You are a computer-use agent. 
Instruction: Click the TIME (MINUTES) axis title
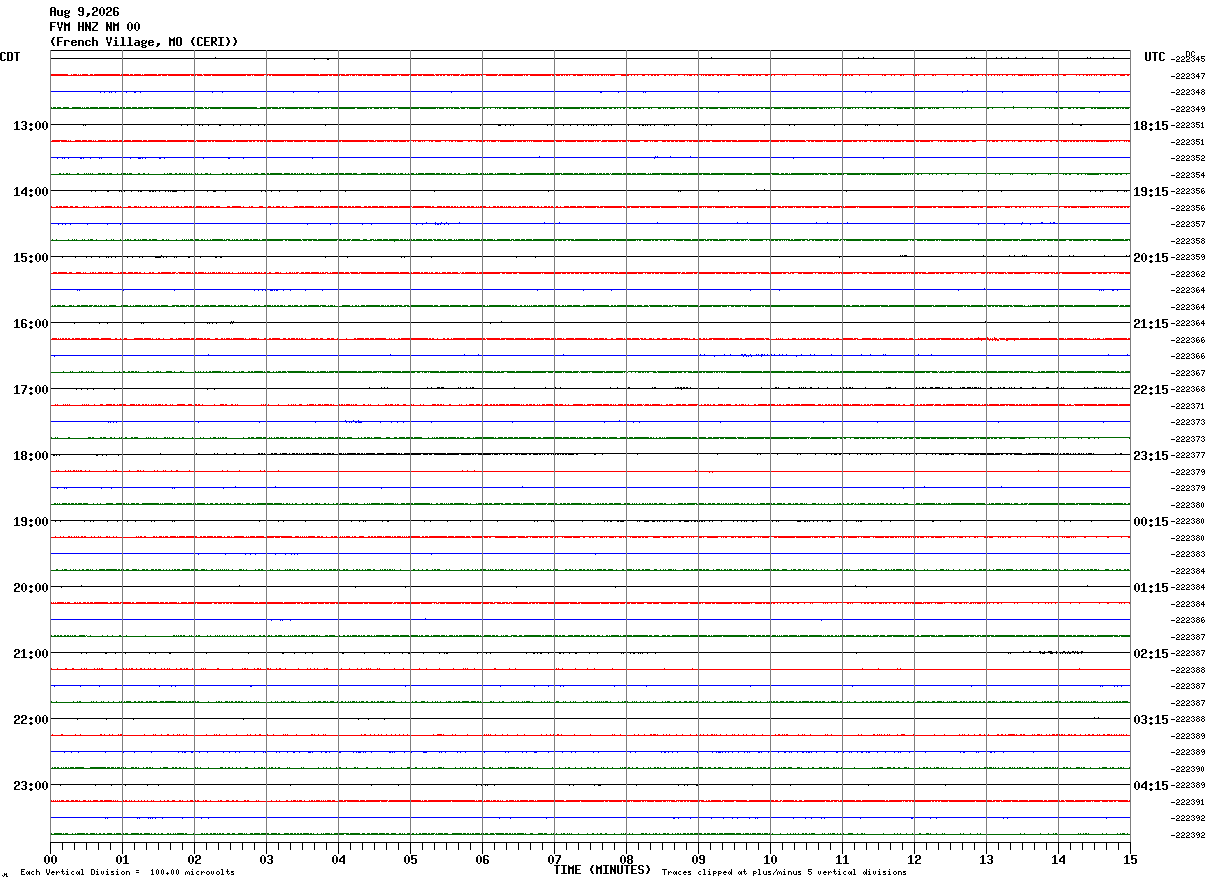tap(602, 870)
